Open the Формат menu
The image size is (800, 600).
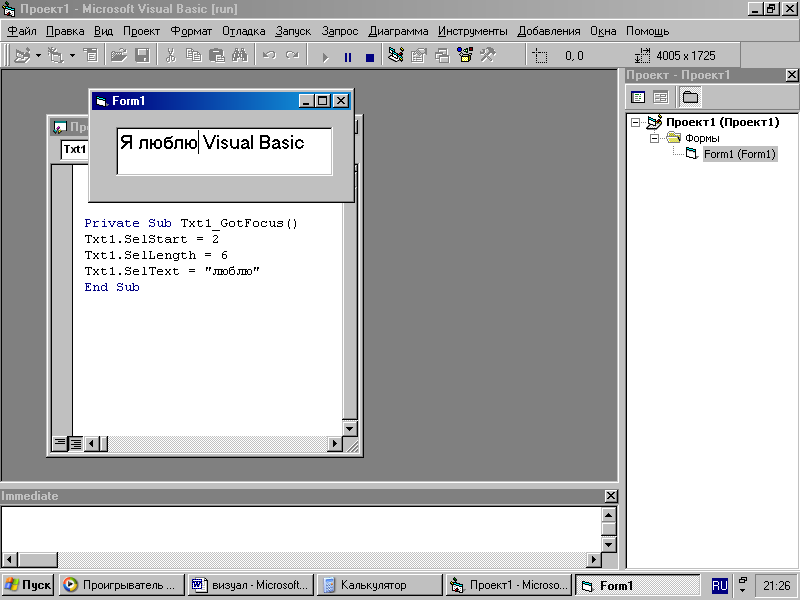coord(191,31)
